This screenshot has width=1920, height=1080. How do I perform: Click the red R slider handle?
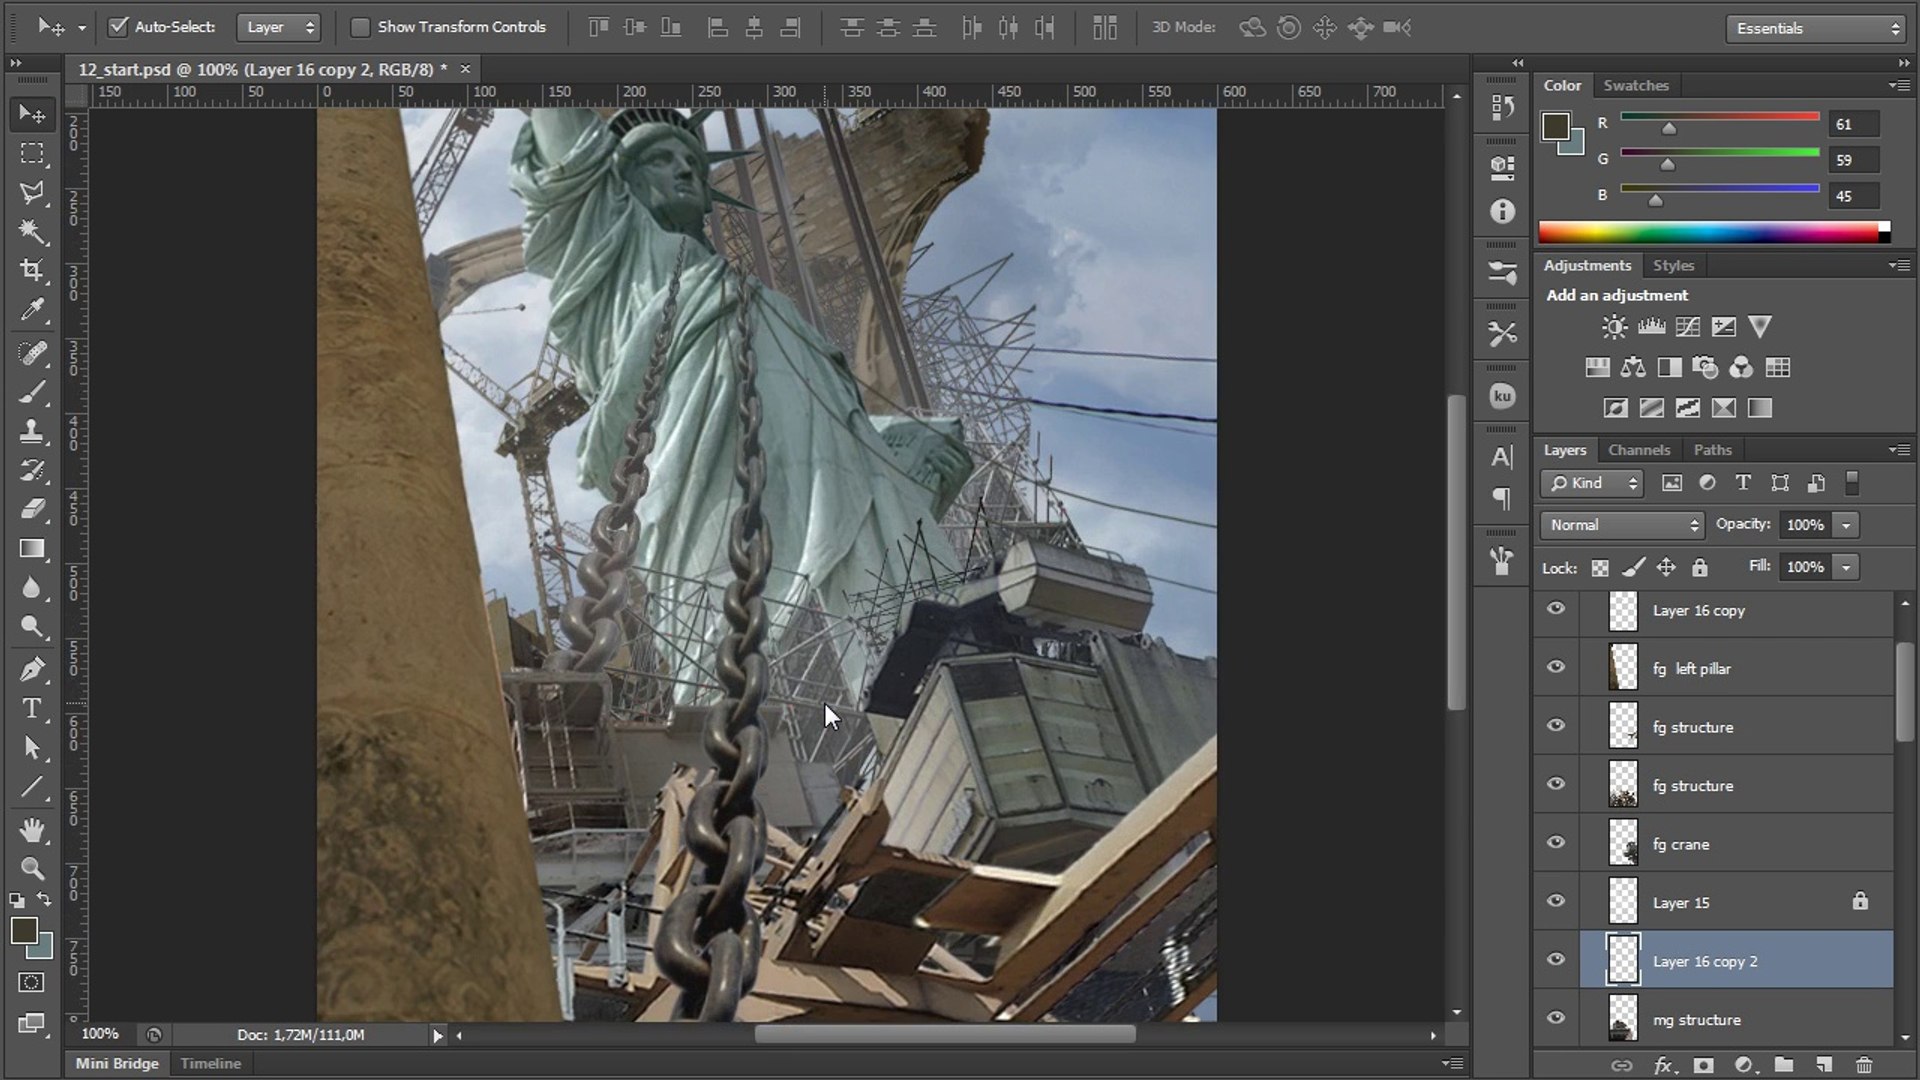tap(1669, 128)
